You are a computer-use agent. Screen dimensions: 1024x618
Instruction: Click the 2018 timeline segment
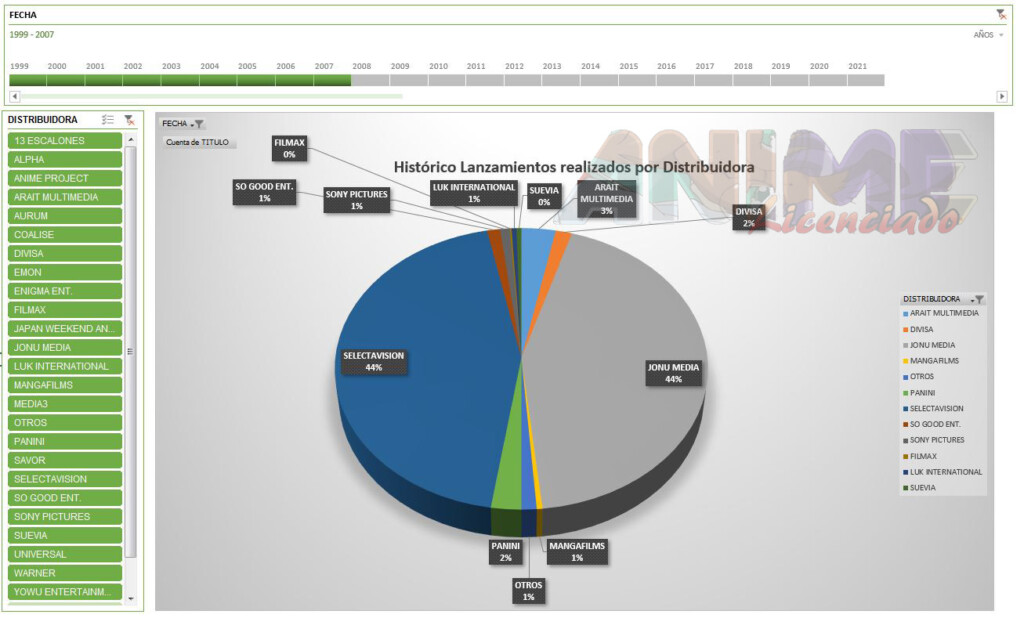coord(752,80)
